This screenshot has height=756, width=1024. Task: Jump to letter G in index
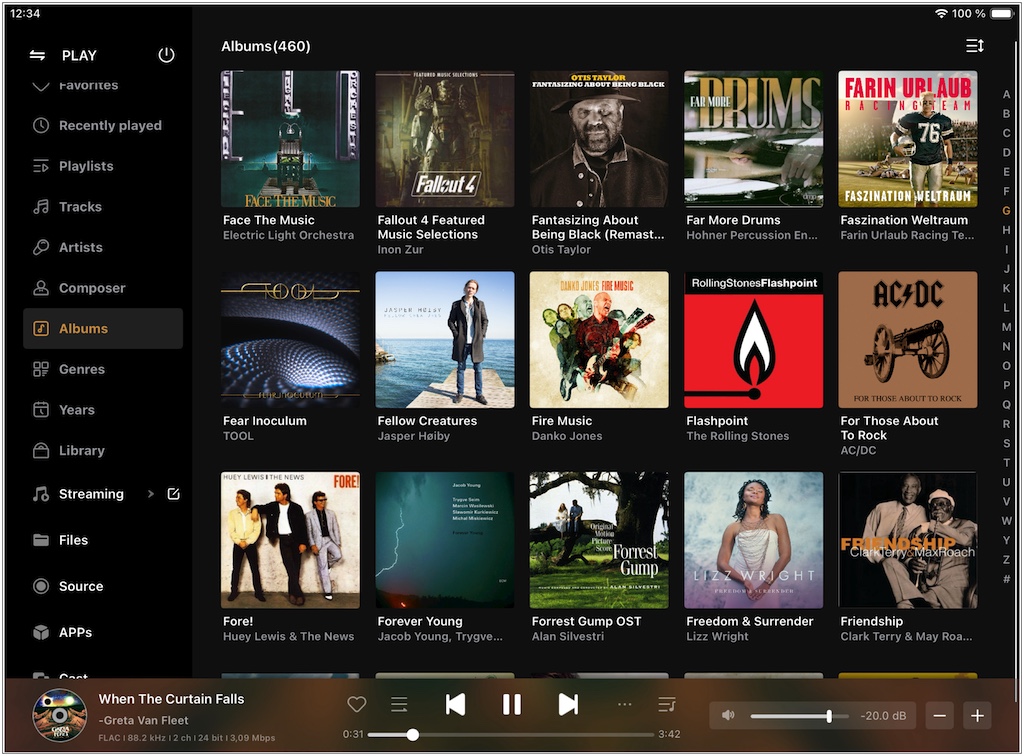tap(1006, 210)
